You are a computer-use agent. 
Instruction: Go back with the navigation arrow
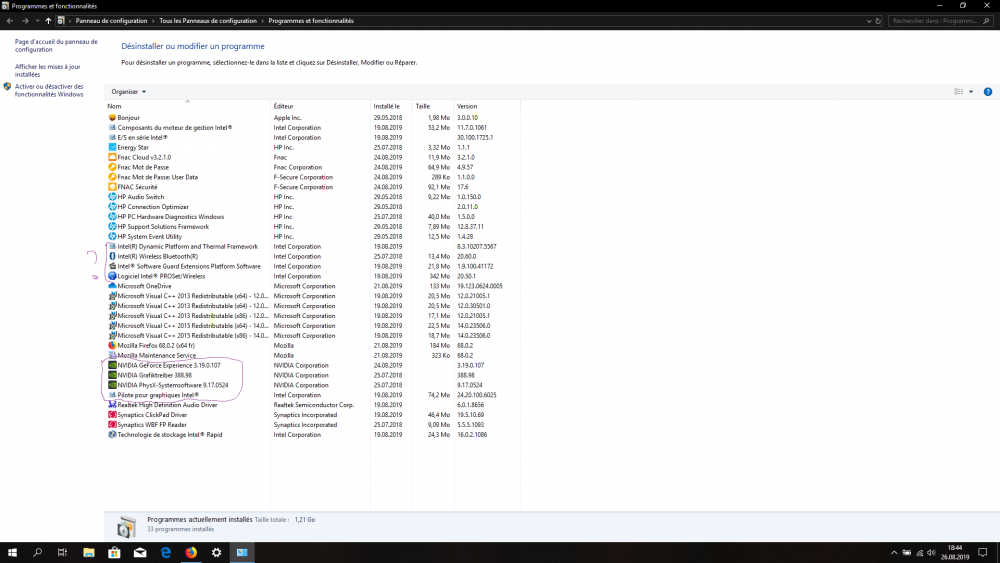coord(10,20)
